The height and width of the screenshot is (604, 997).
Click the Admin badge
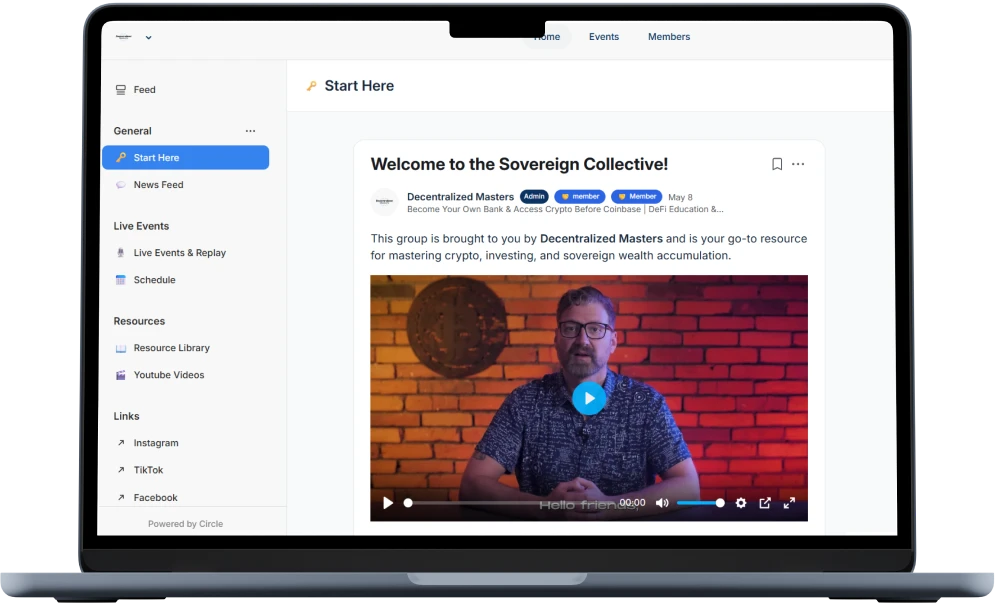534,196
